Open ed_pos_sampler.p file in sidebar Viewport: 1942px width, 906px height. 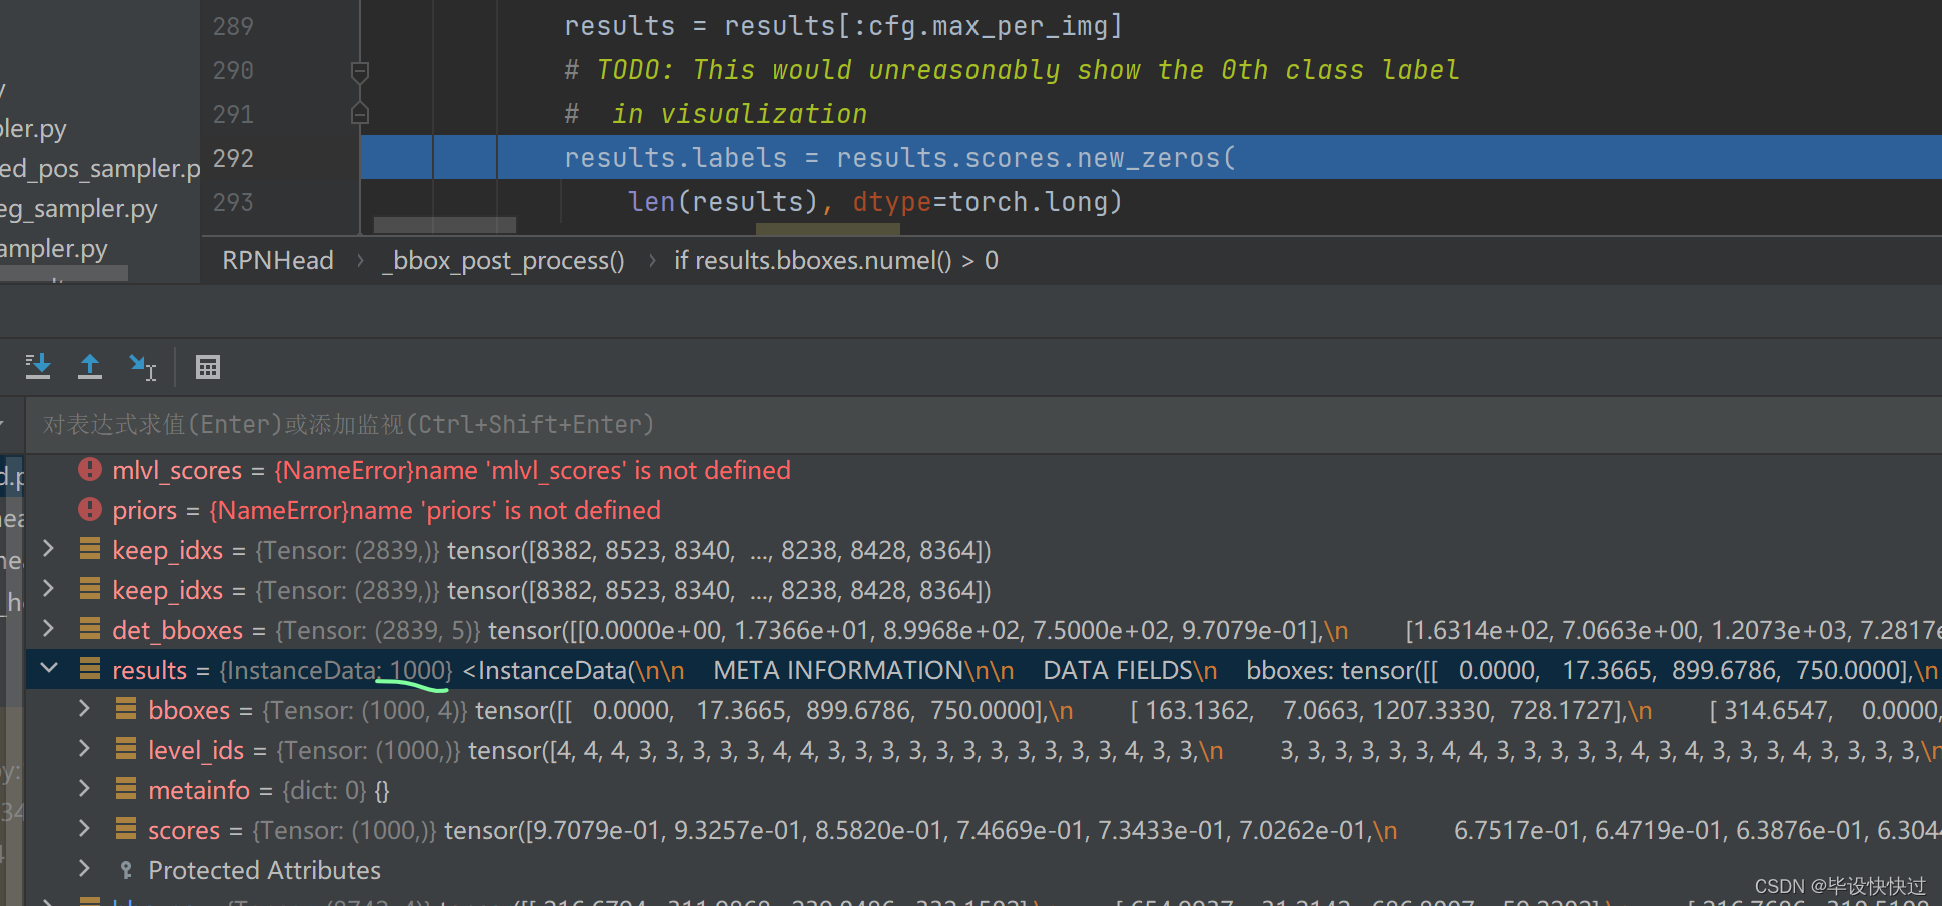click(x=100, y=168)
